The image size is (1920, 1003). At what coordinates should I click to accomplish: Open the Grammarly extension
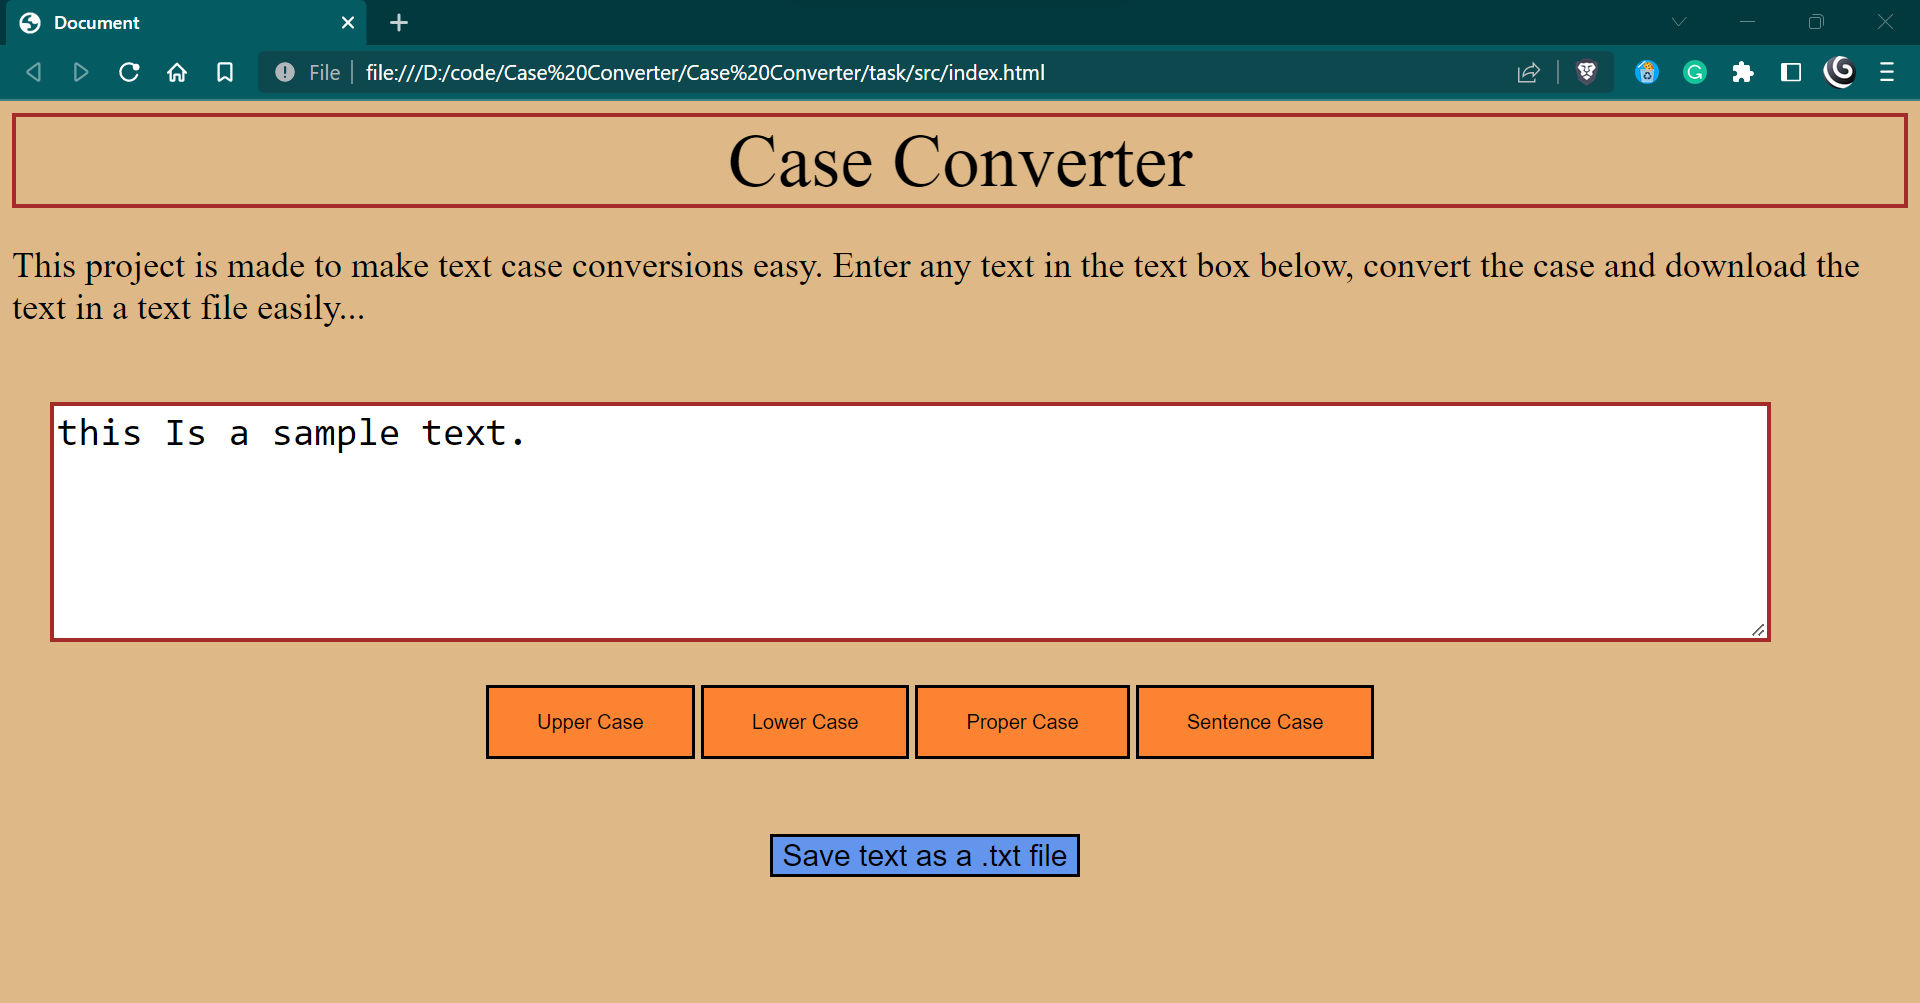point(1695,72)
